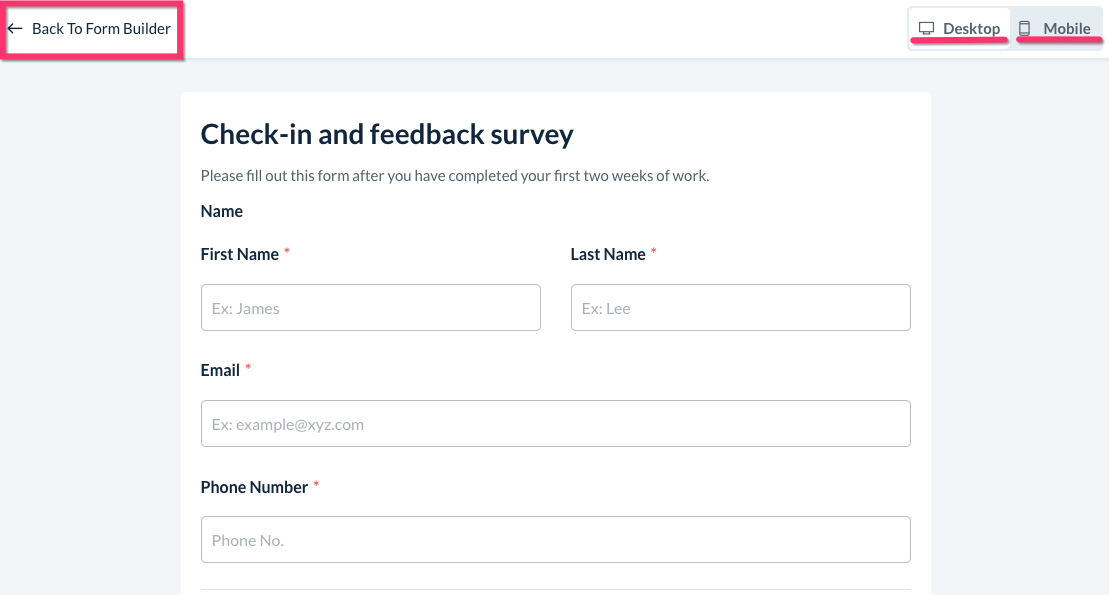Focus the Last Name input field
Image resolution: width=1109 pixels, height=595 pixels.
coord(740,308)
